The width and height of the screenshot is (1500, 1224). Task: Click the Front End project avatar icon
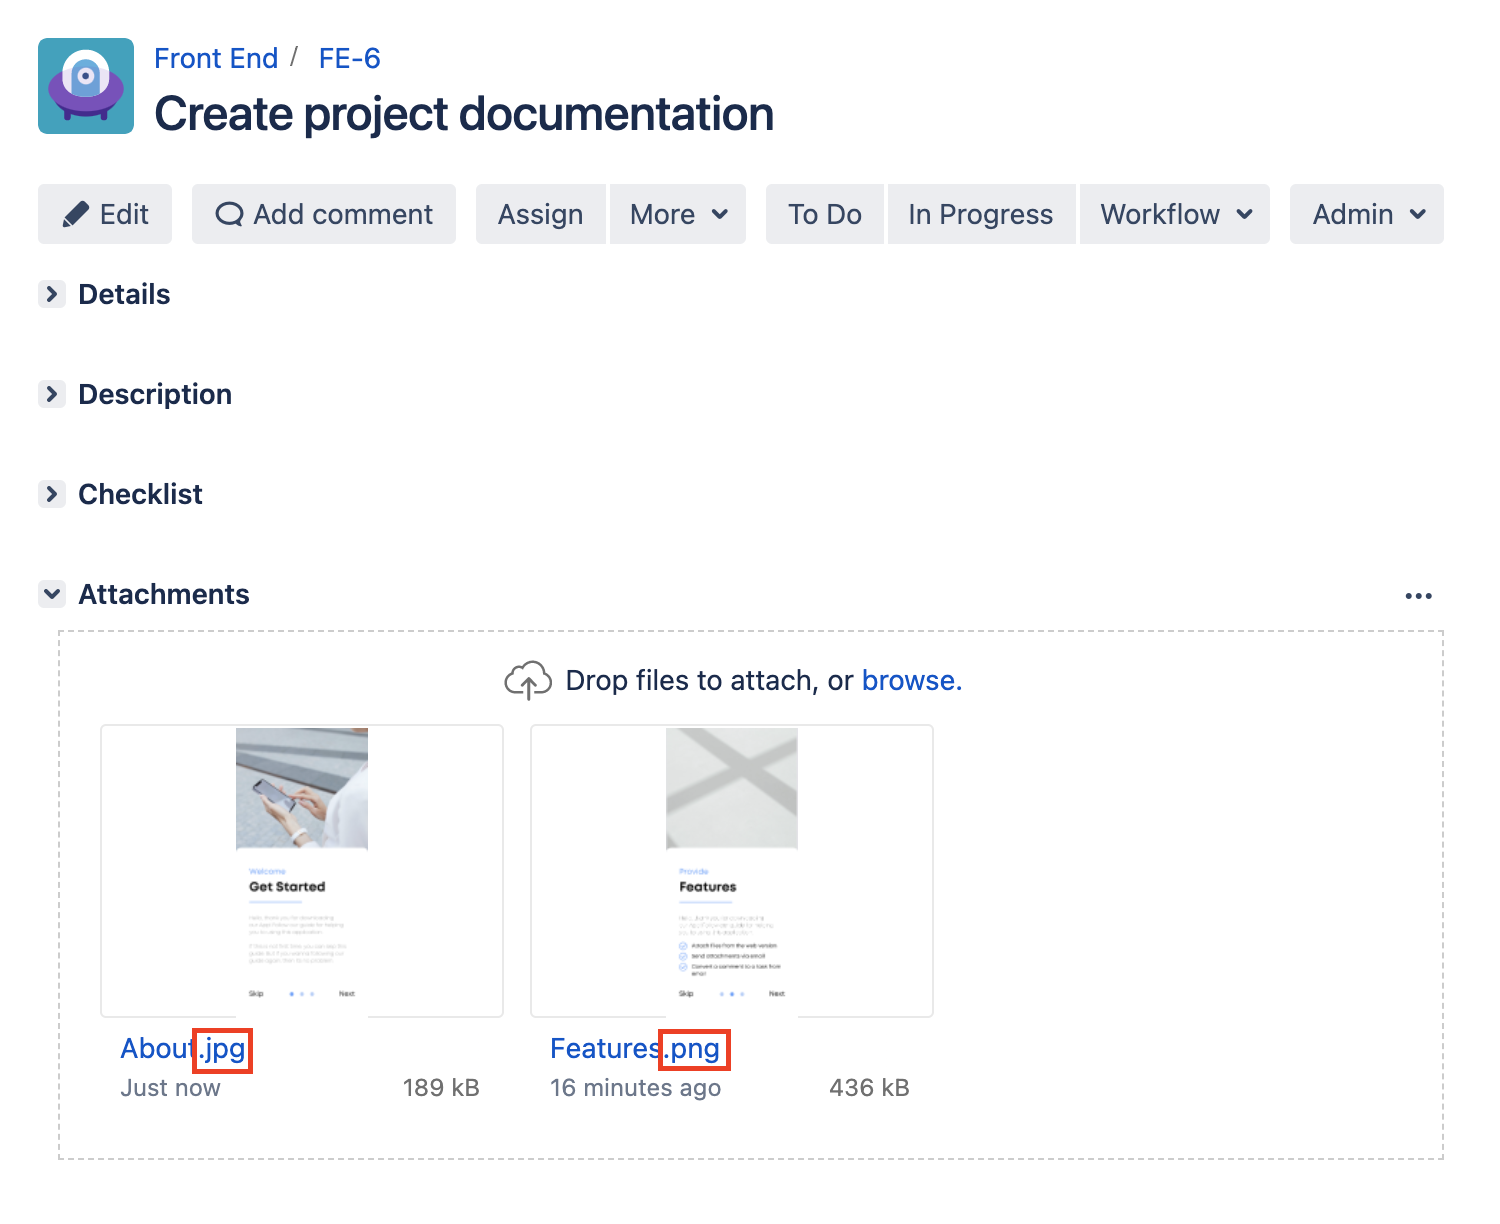[x=86, y=86]
